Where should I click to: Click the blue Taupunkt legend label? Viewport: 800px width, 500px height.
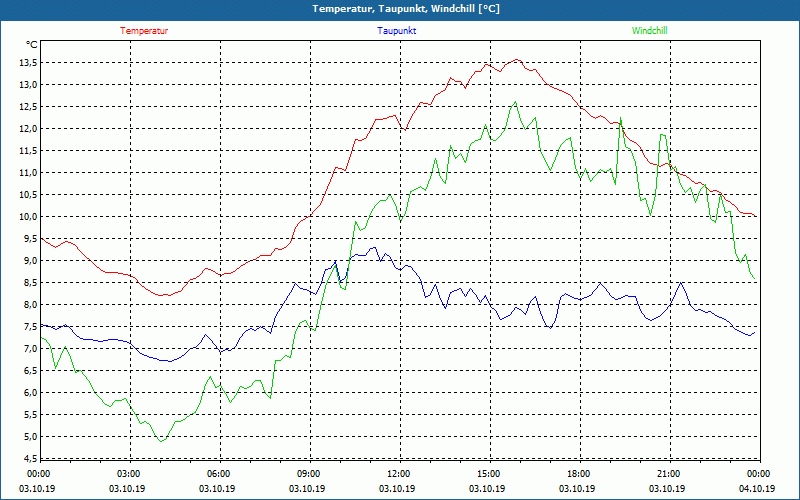tap(396, 31)
